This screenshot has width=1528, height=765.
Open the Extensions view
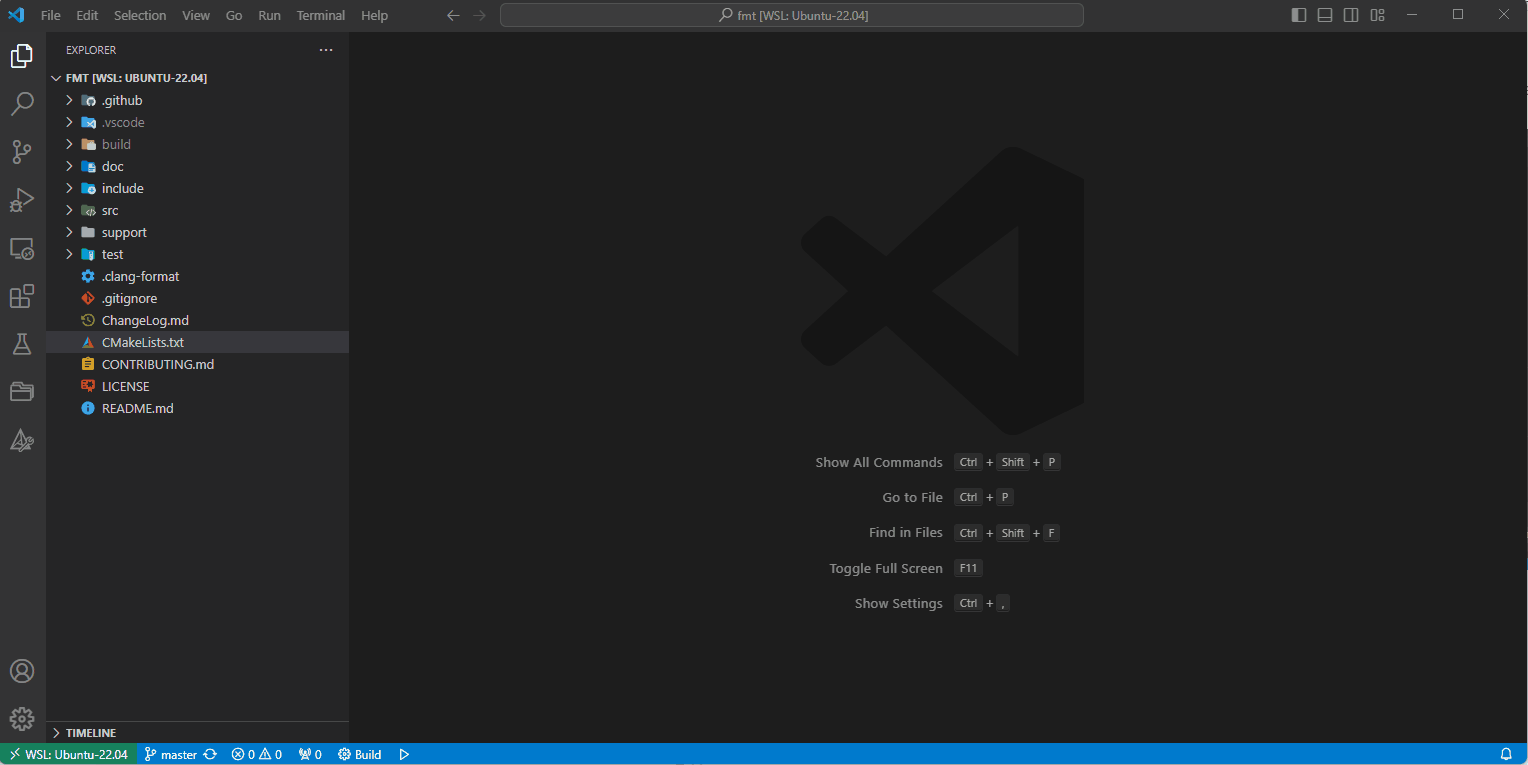22,296
